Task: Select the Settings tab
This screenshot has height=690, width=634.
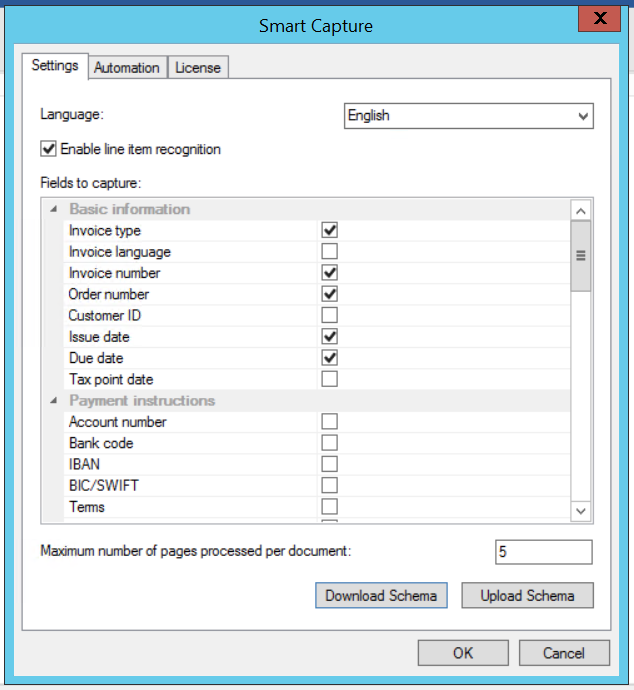Action: pos(55,66)
